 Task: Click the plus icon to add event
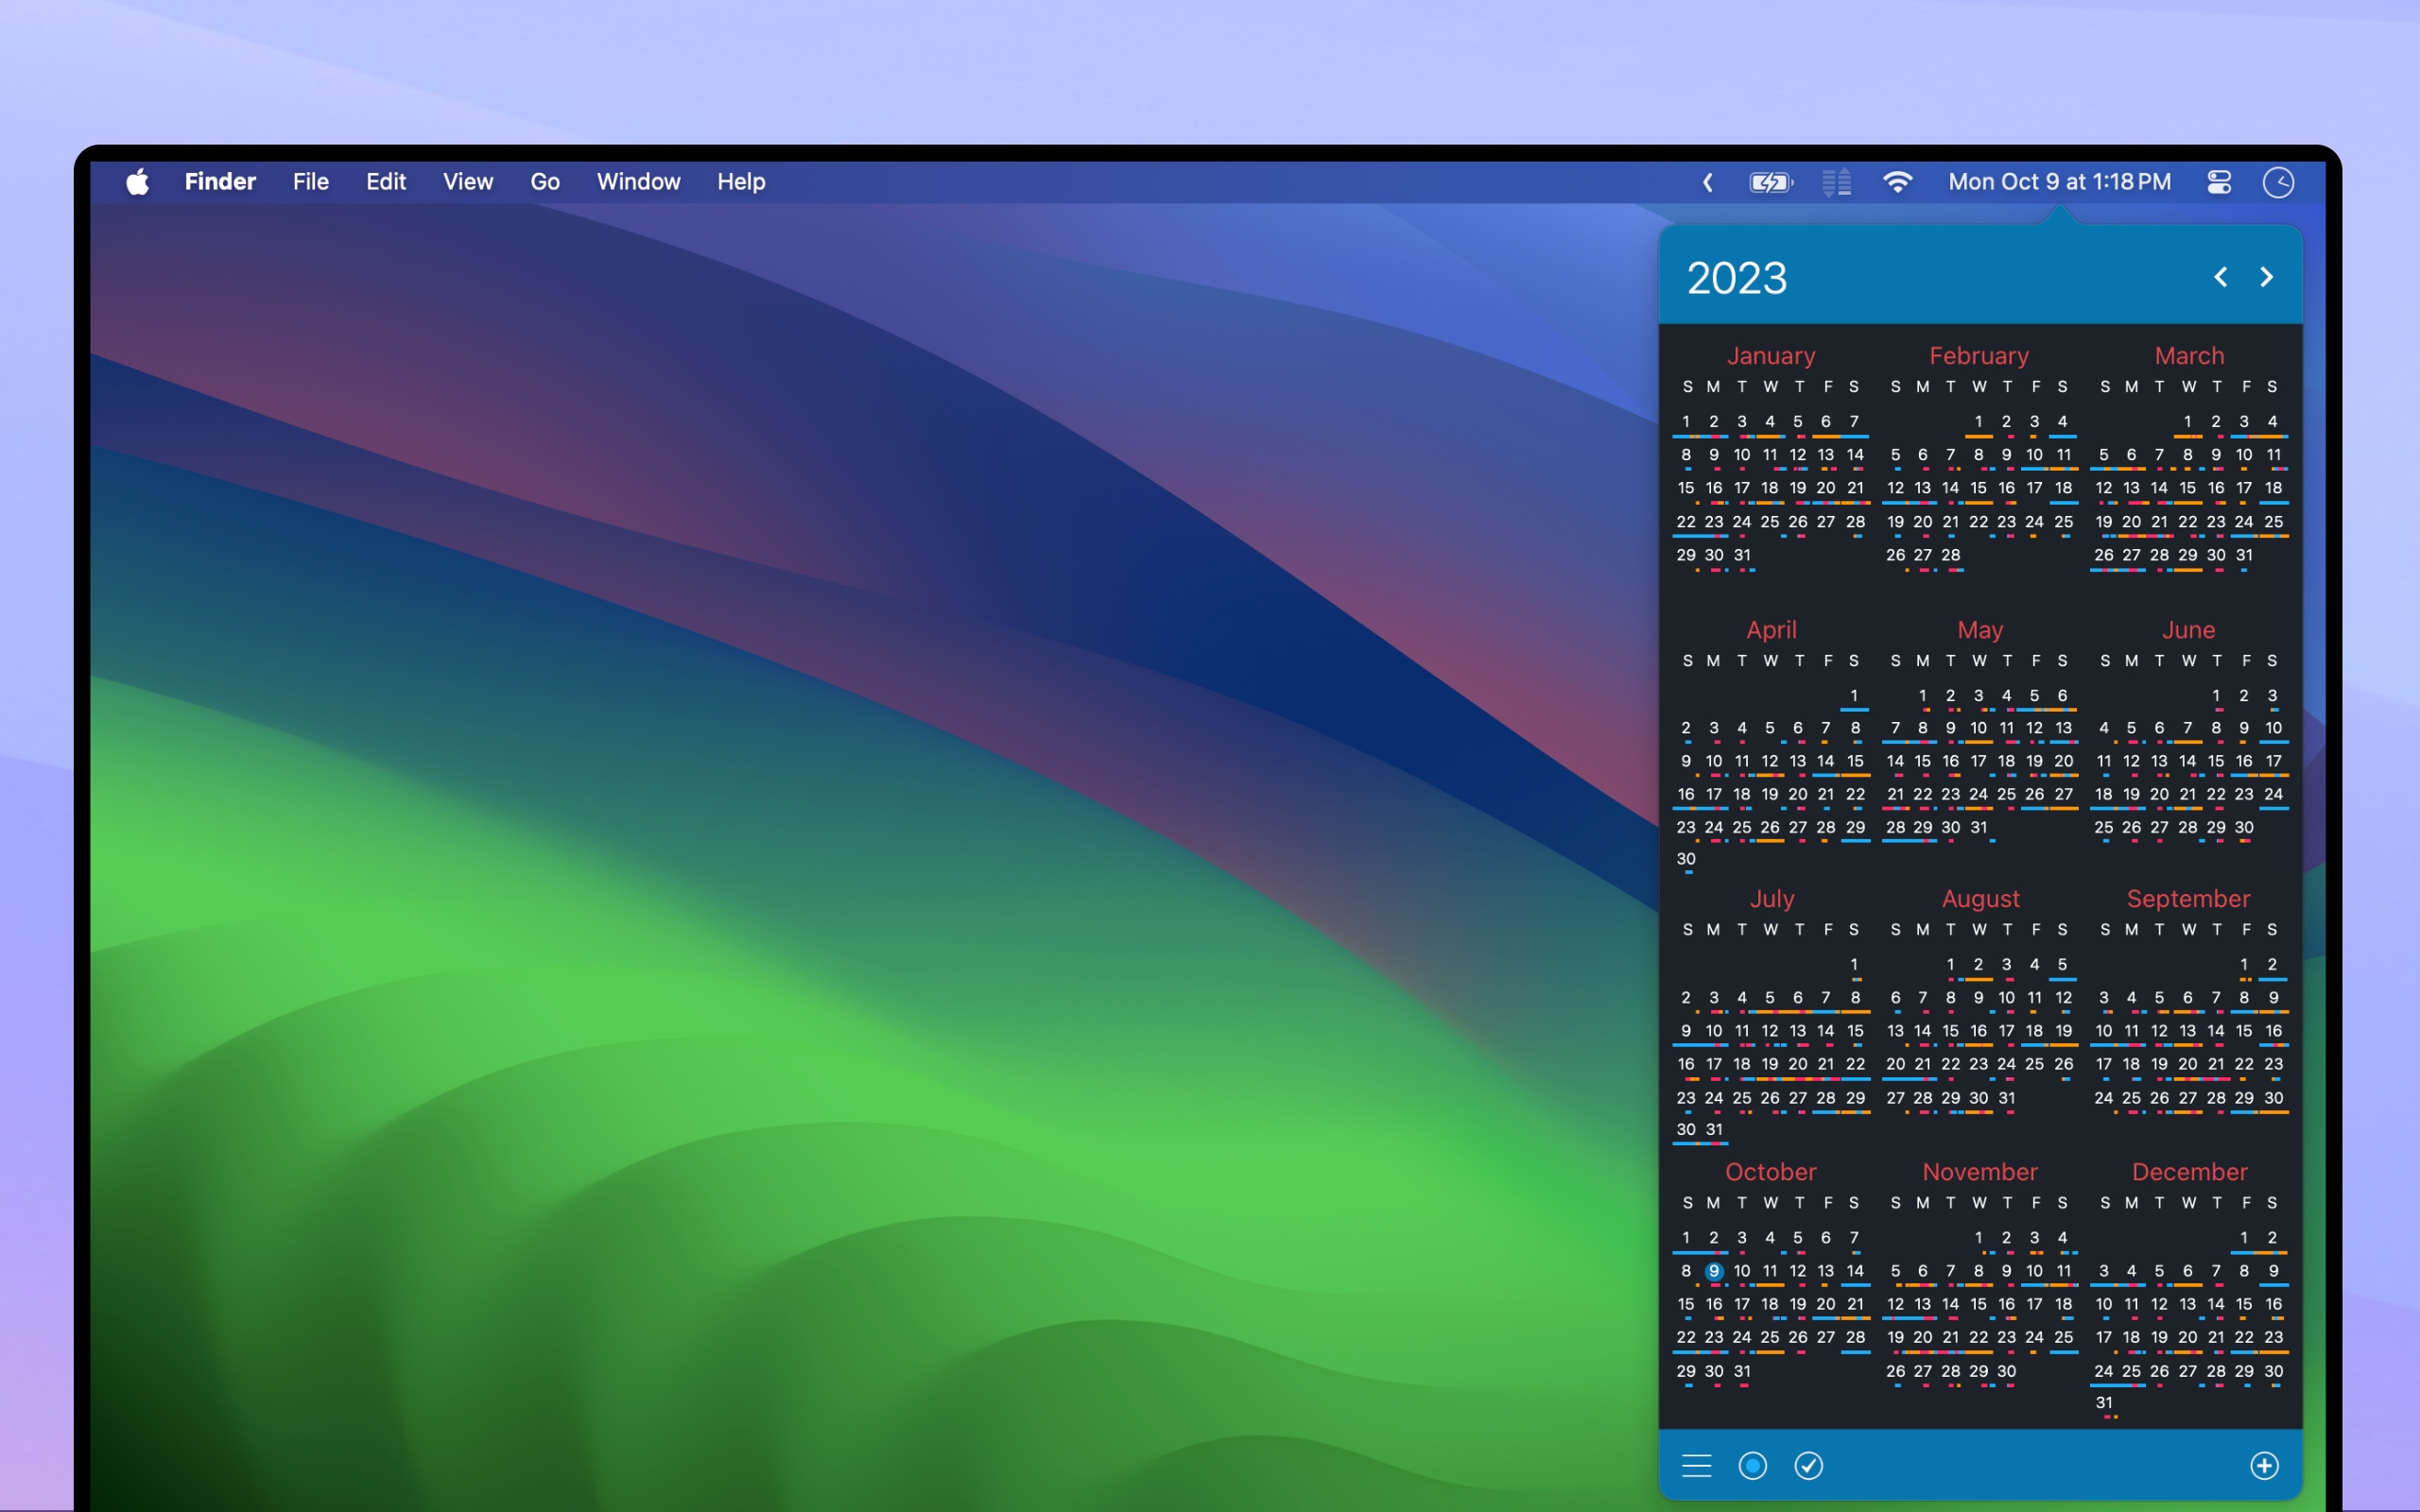pyautogui.click(x=2264, y=1466)
